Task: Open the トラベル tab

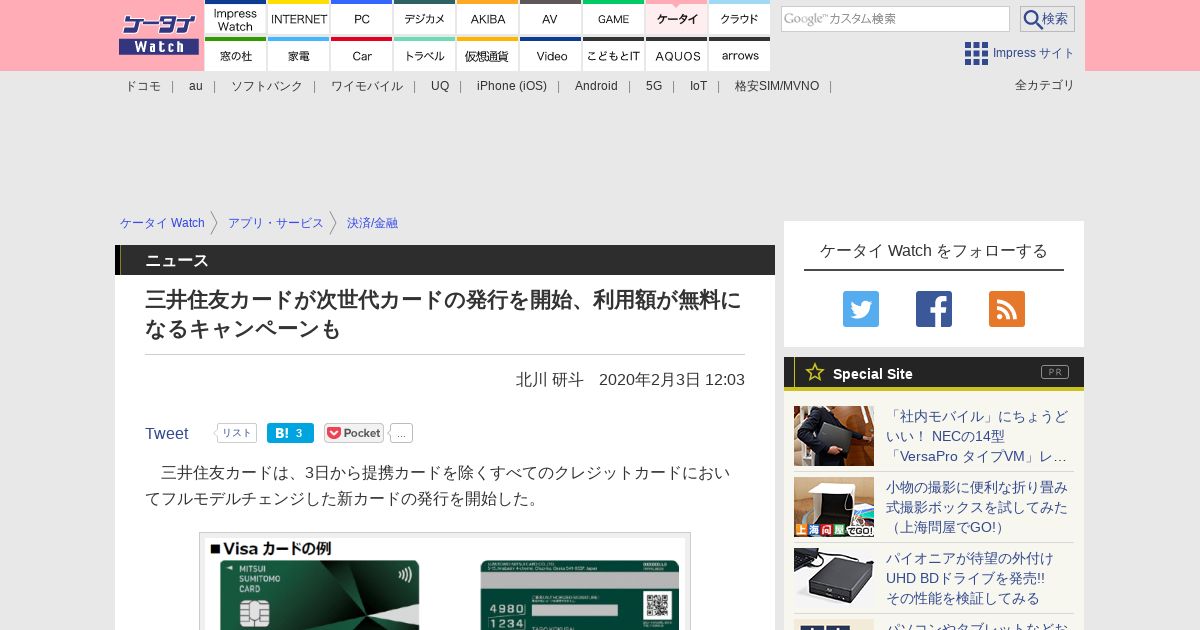Action: pyautogui.click(x=425, y=55)
